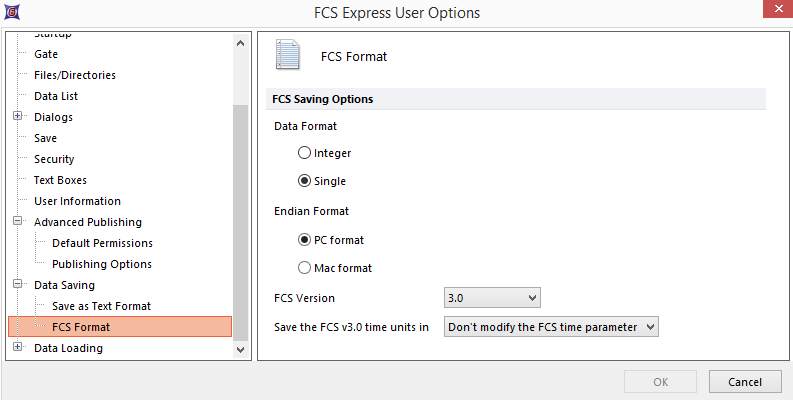Choose PC format endian option
Viewport: 793px width, 400px height.
[305, 240]
